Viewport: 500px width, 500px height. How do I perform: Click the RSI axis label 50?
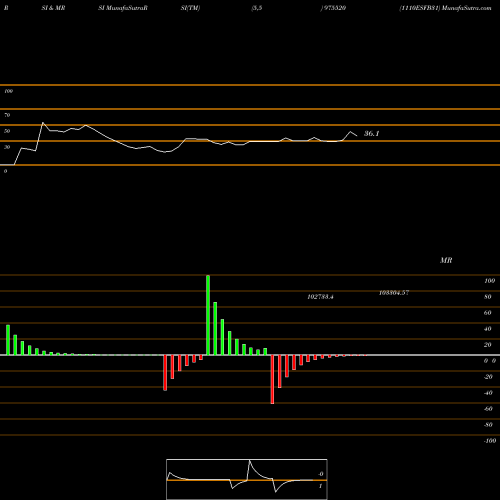coord(7,131)
